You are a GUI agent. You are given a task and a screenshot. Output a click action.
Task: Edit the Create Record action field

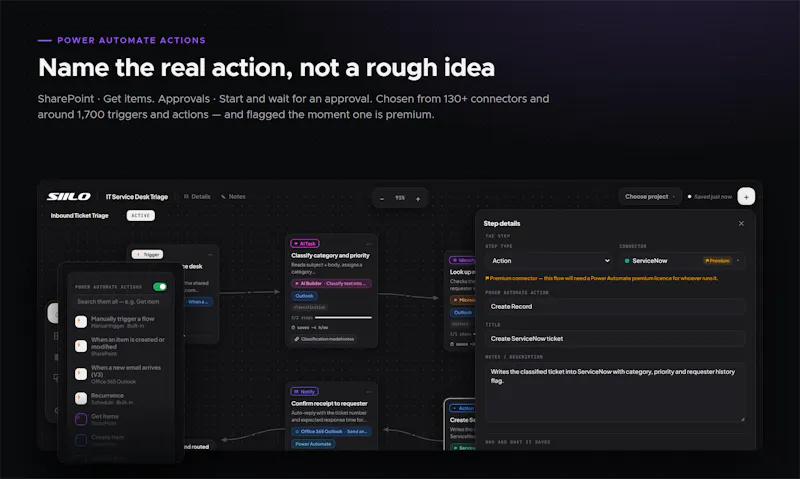point(615,307)
